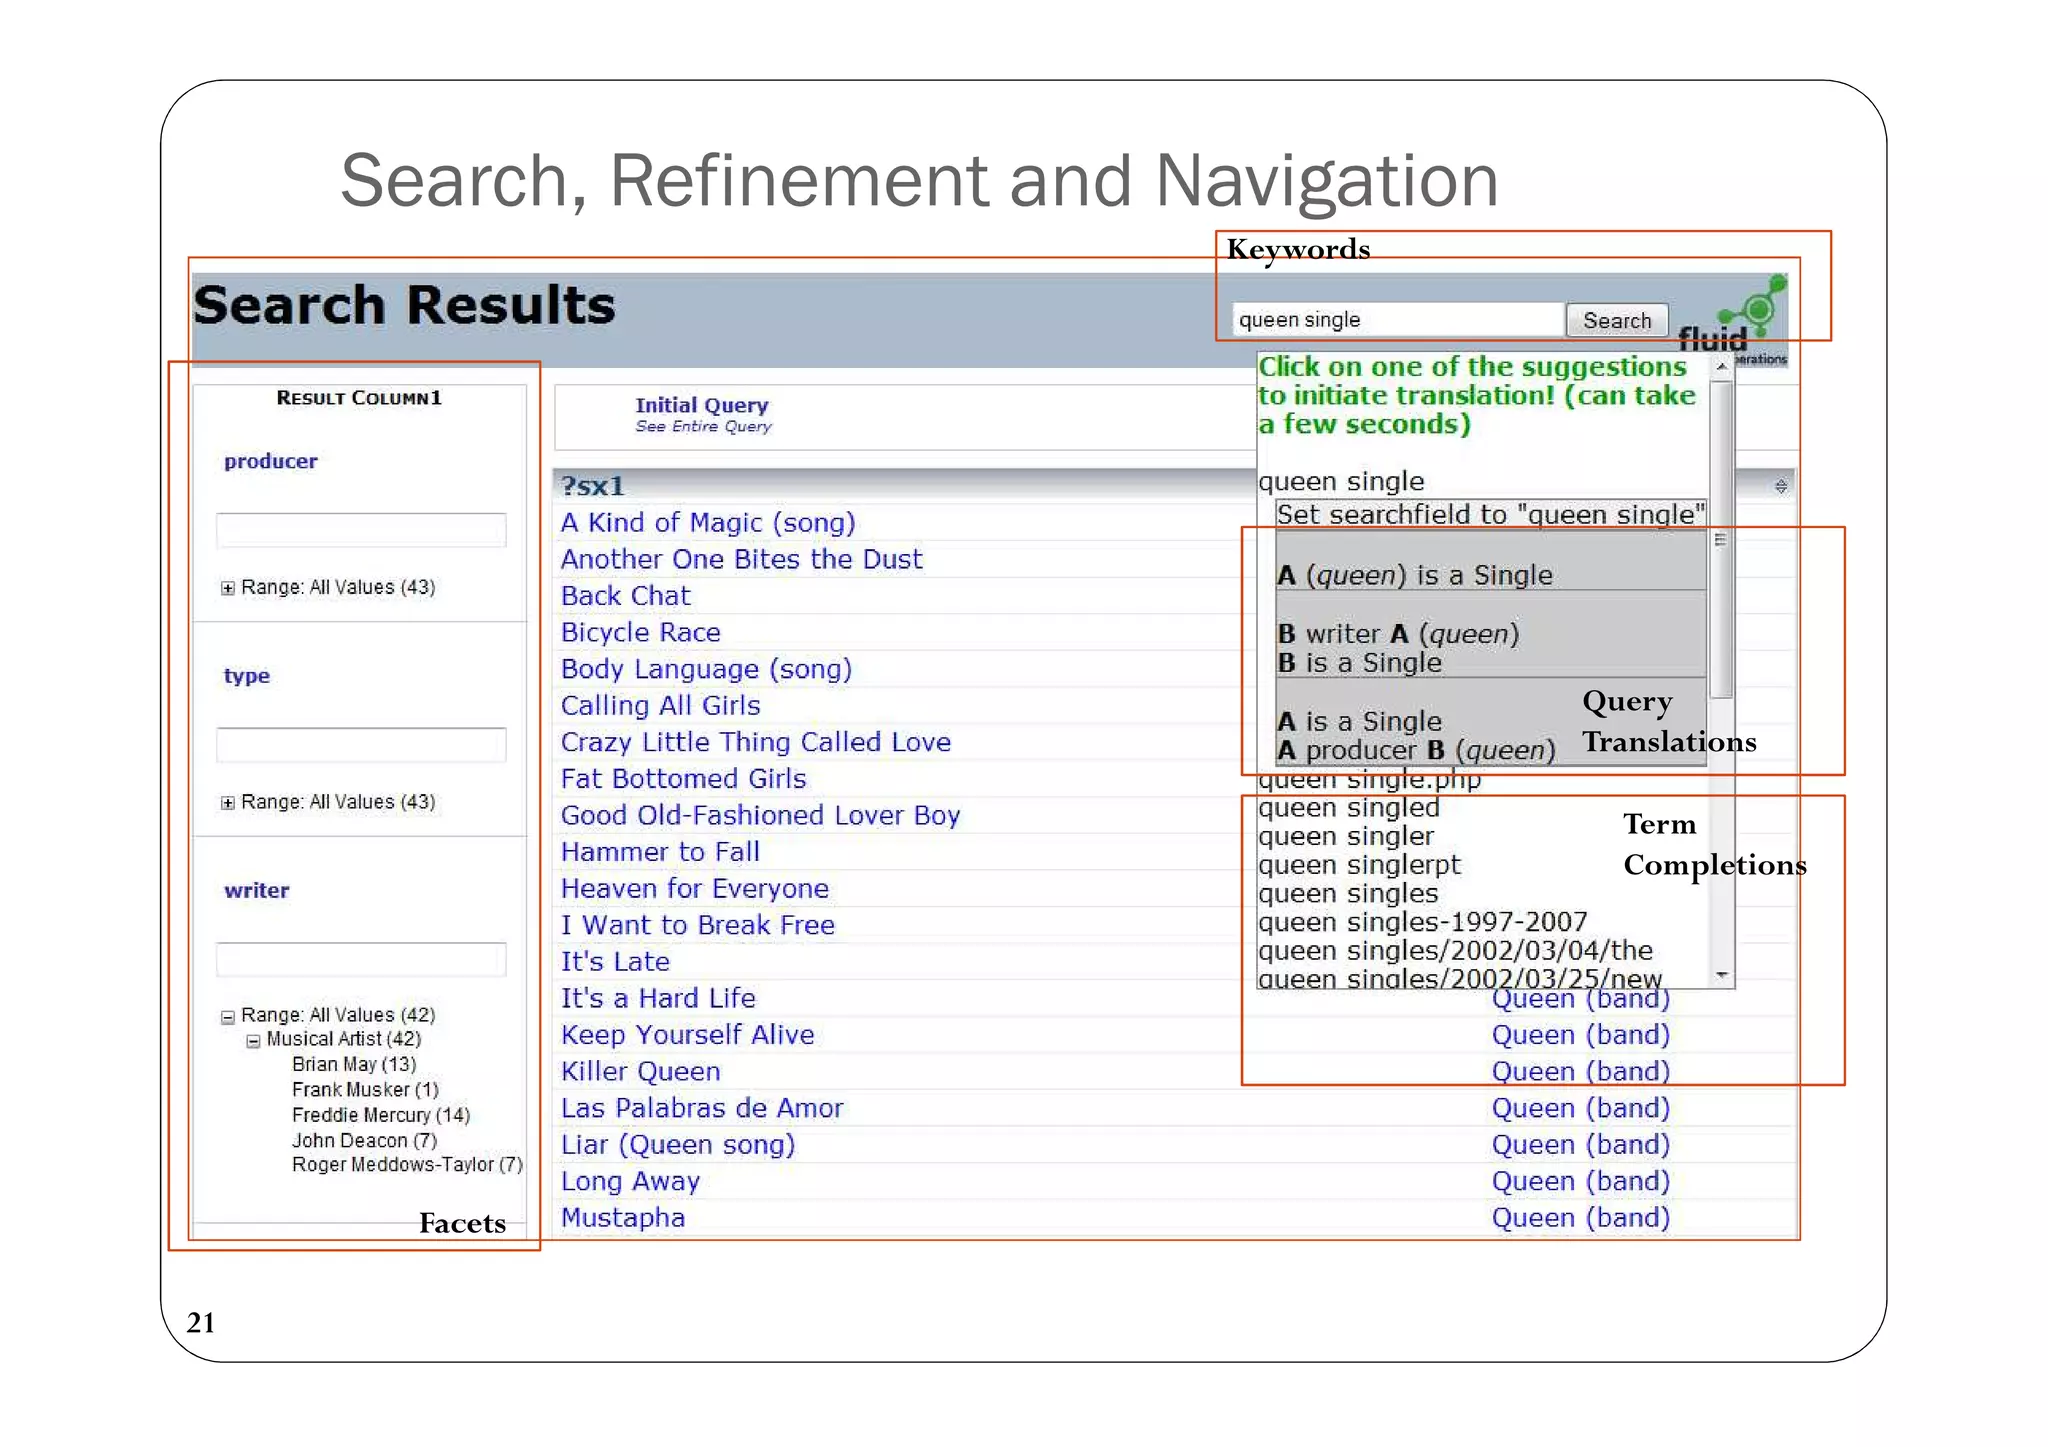Open Fat Bottomed Girls result
Viewport: 2048px width, 1447px height.
coord(683,779)
